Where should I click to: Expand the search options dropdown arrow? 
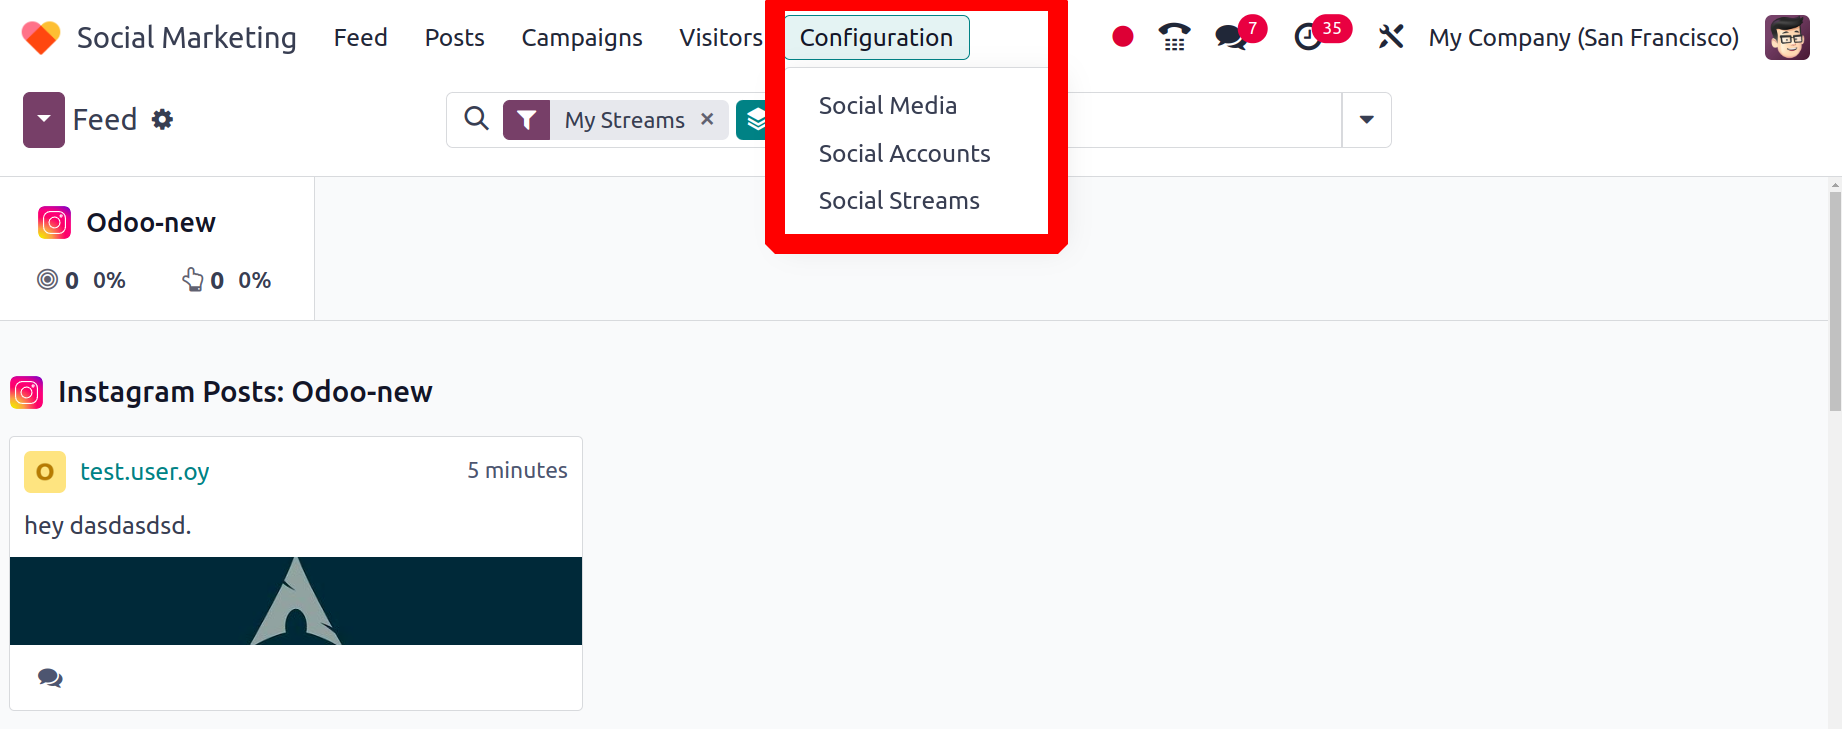1366,120
